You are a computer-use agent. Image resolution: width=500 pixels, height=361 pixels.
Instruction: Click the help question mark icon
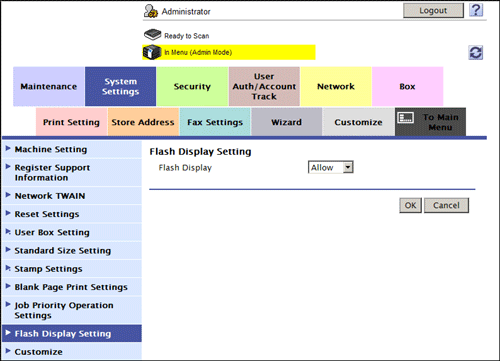(476, 10)
